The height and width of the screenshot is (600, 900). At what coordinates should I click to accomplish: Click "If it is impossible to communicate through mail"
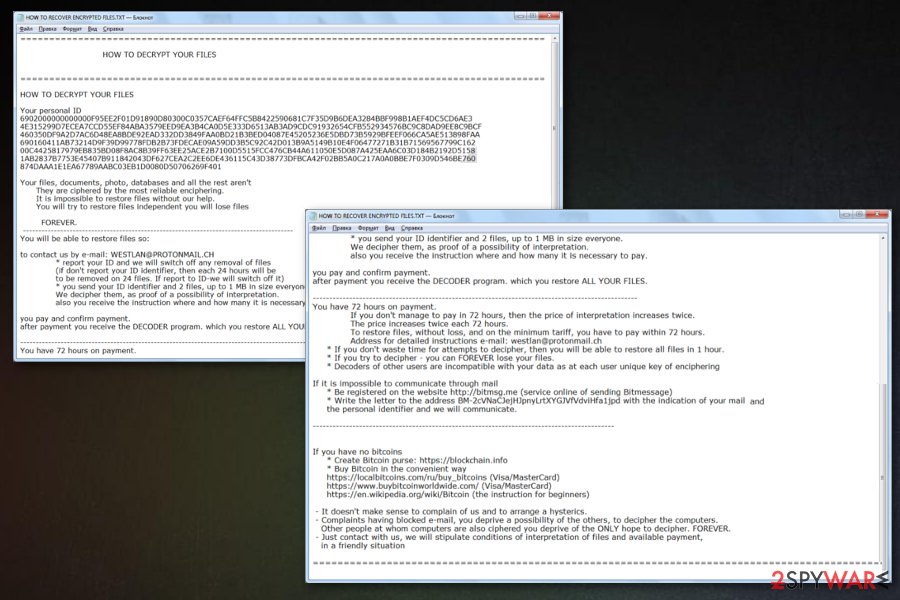pyautogui.click(x=405, y=384)
